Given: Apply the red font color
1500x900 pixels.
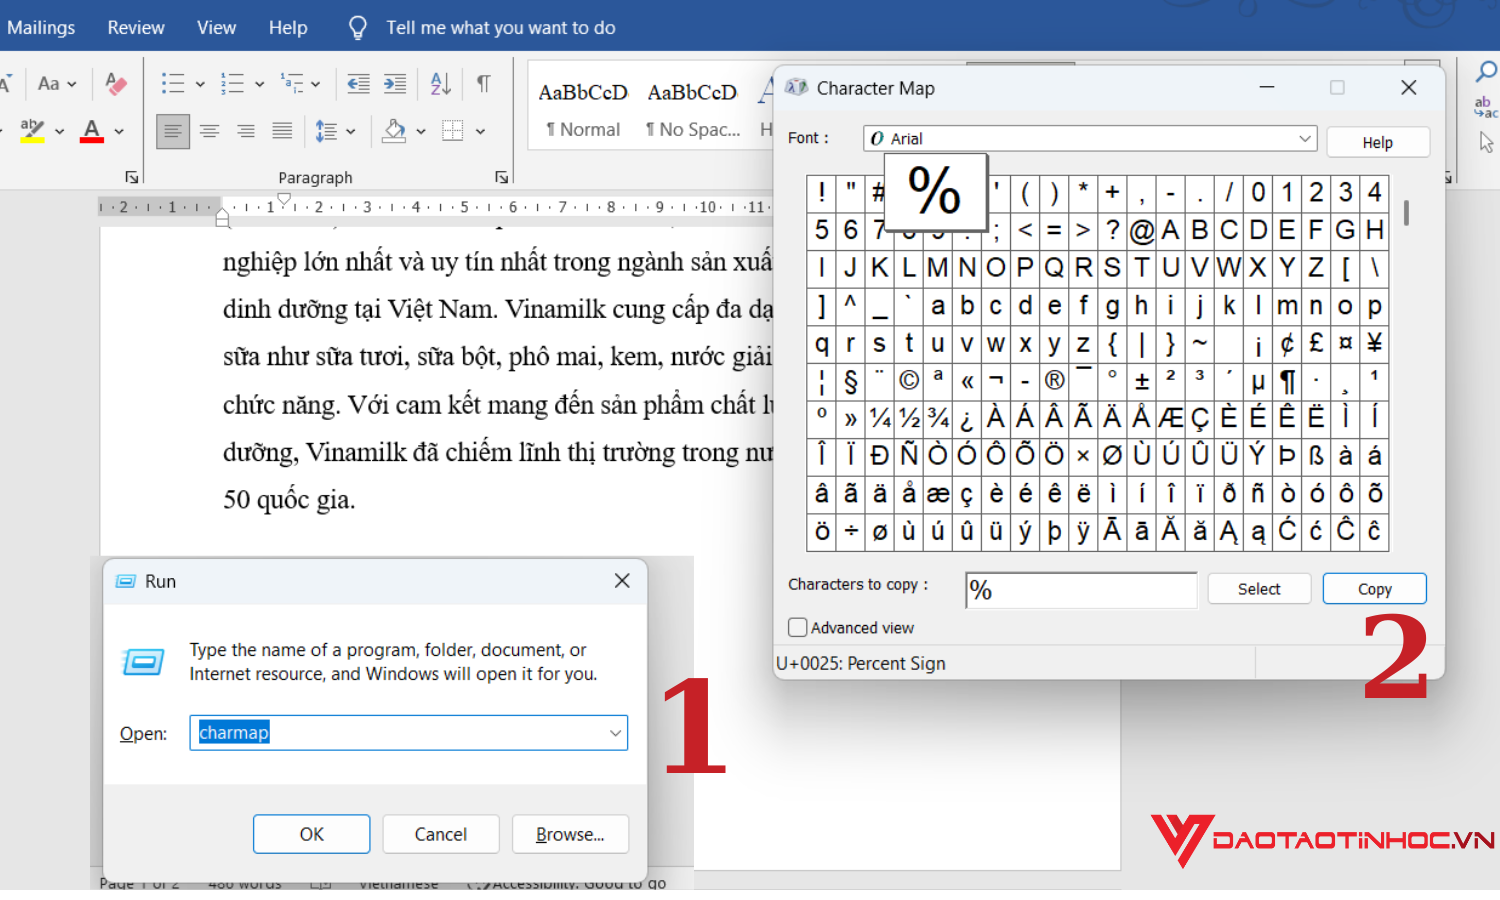Looking at the screenshot, I should (x=92, y=131).
